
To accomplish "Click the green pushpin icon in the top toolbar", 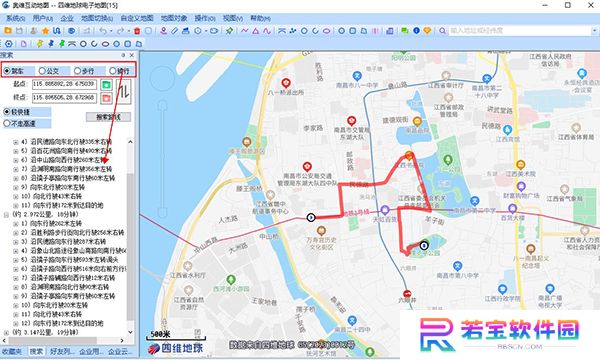I will pos(230,31).
